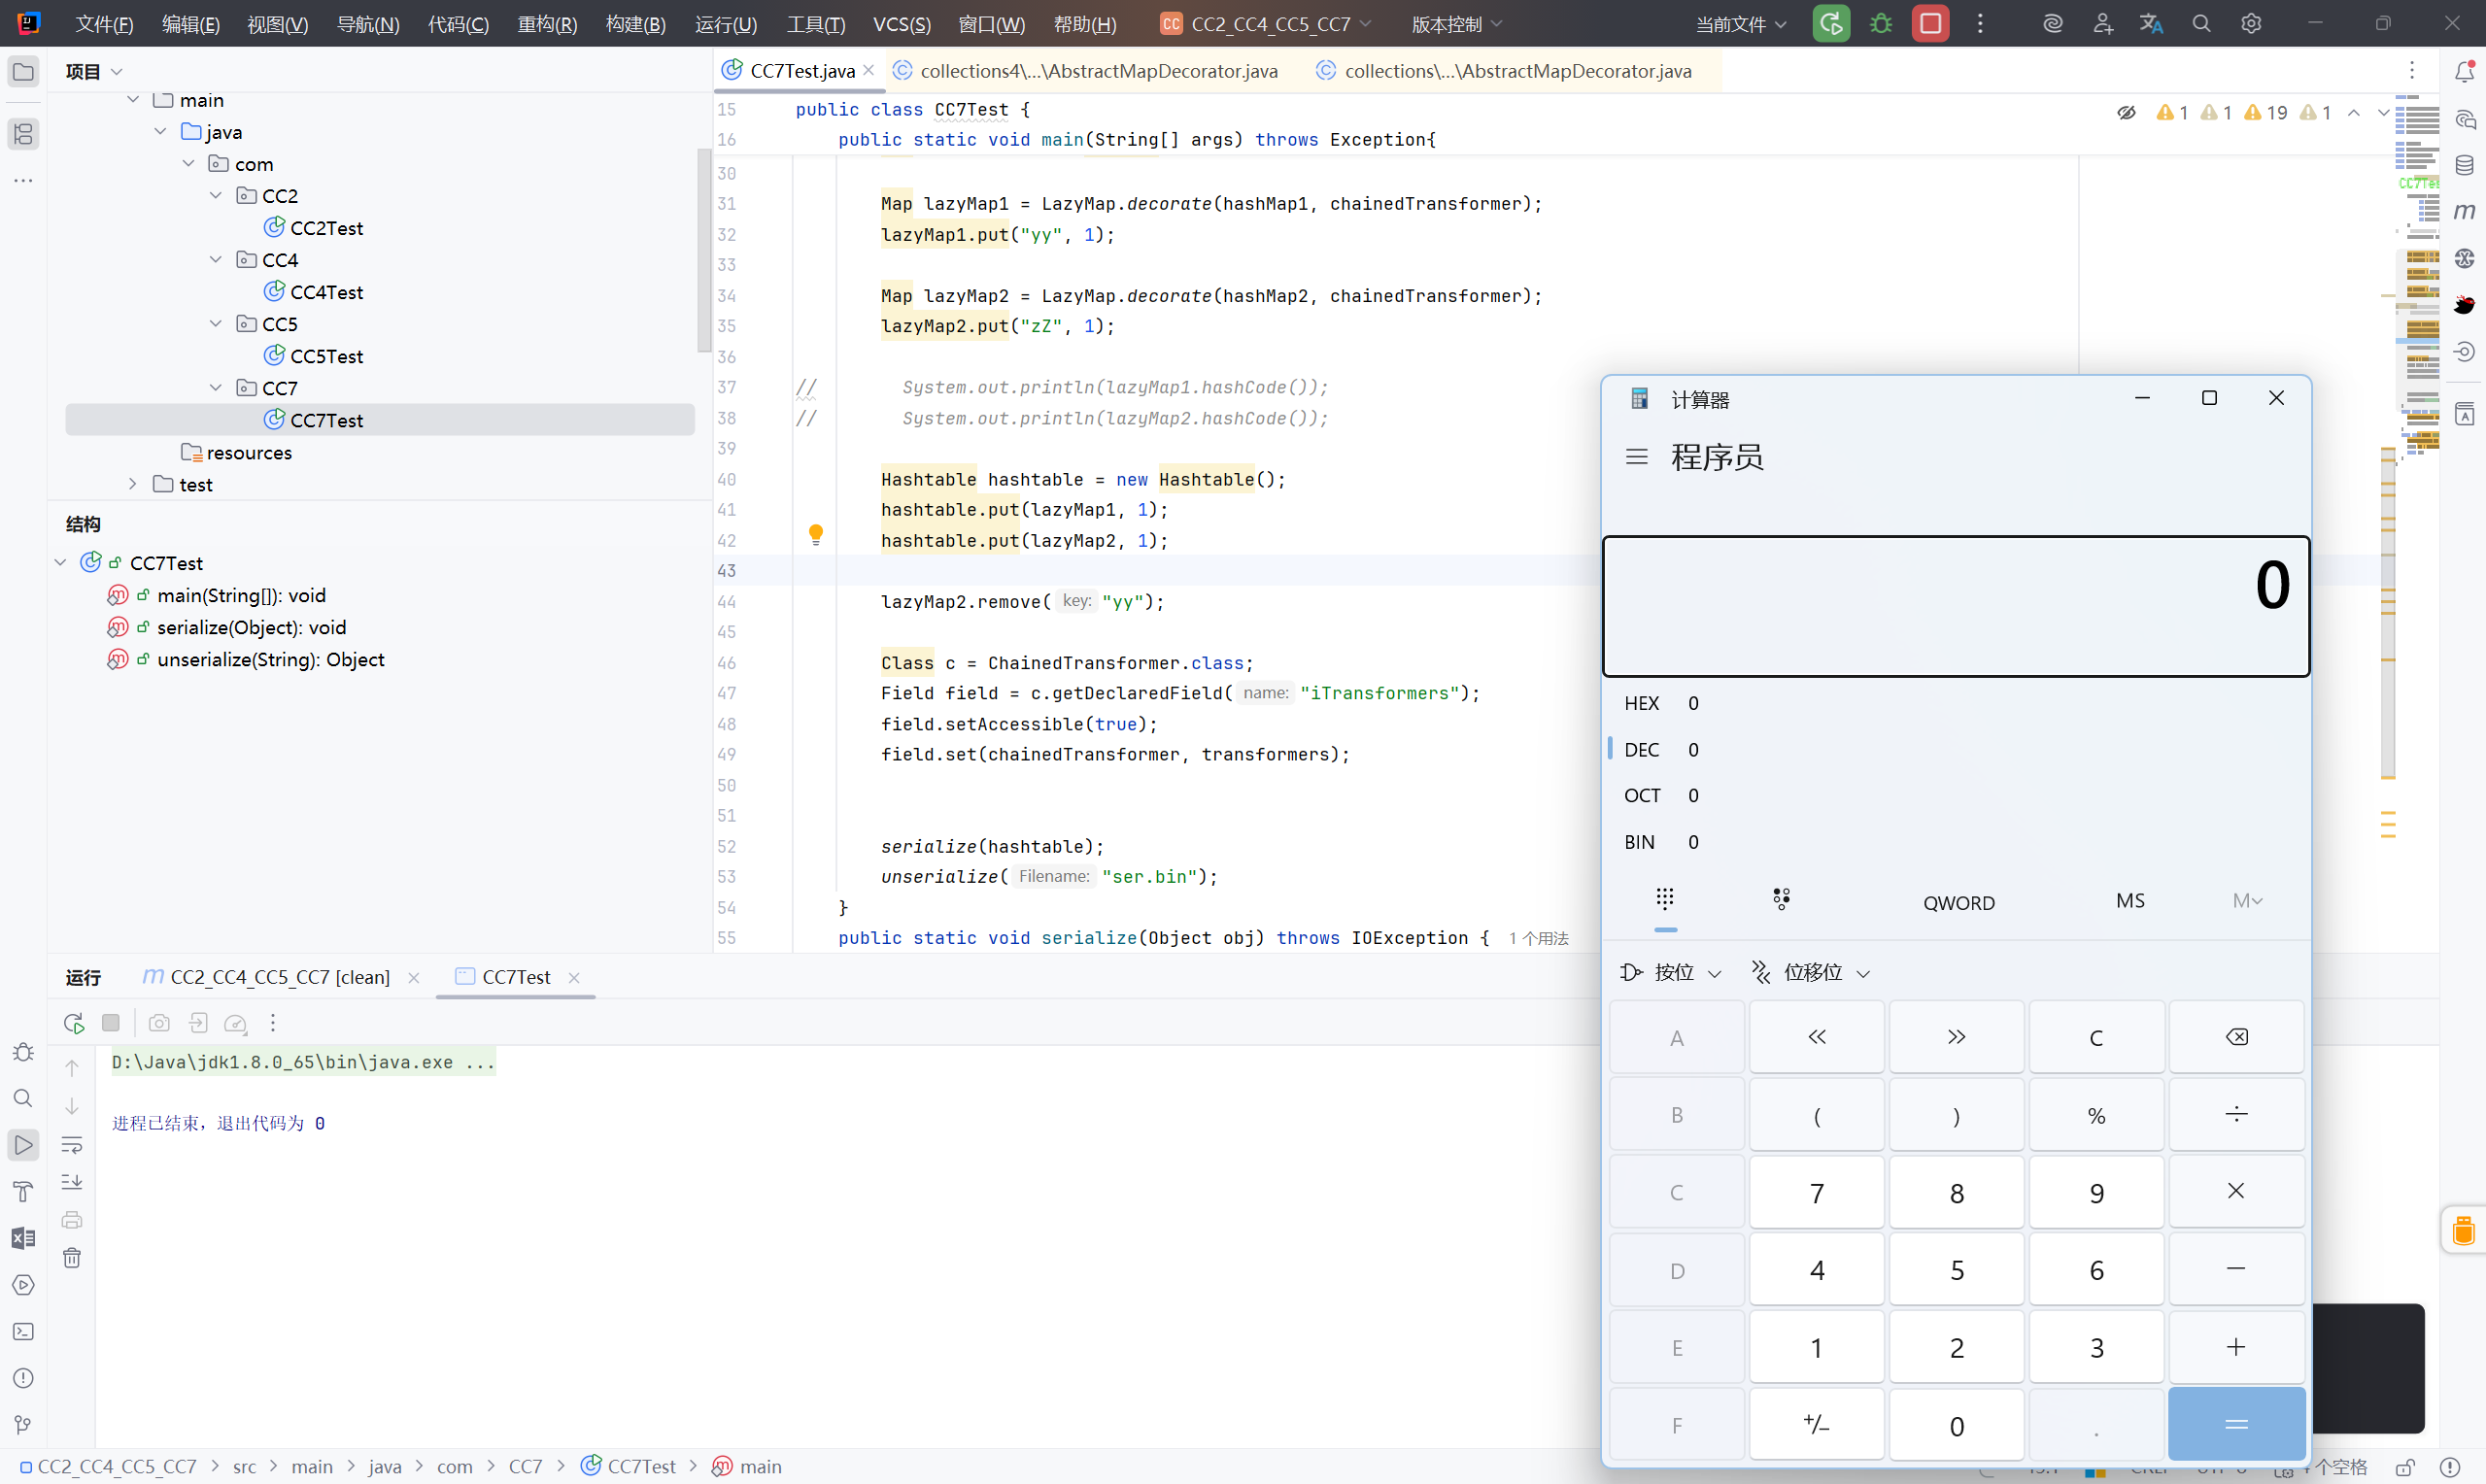Click the yellow intention lightbulb on line 42
The width and height of the screenshot is (2486, 1484).
[x=815, y=534]
